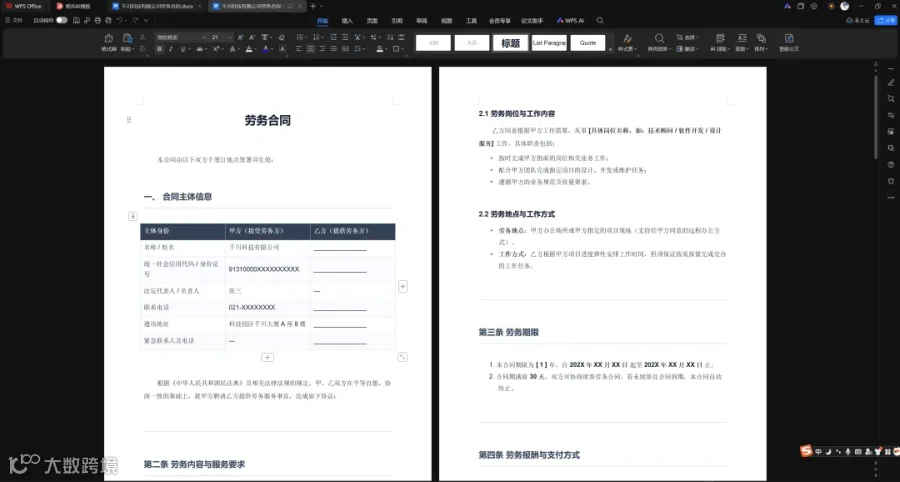Screen dimensions: 900x482
Task: Toggle bold formatting
Action: pos(160,49)
